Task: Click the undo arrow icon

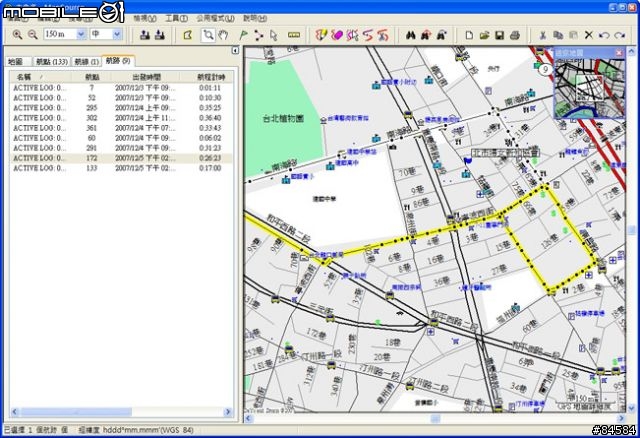Action: point(604,35)
